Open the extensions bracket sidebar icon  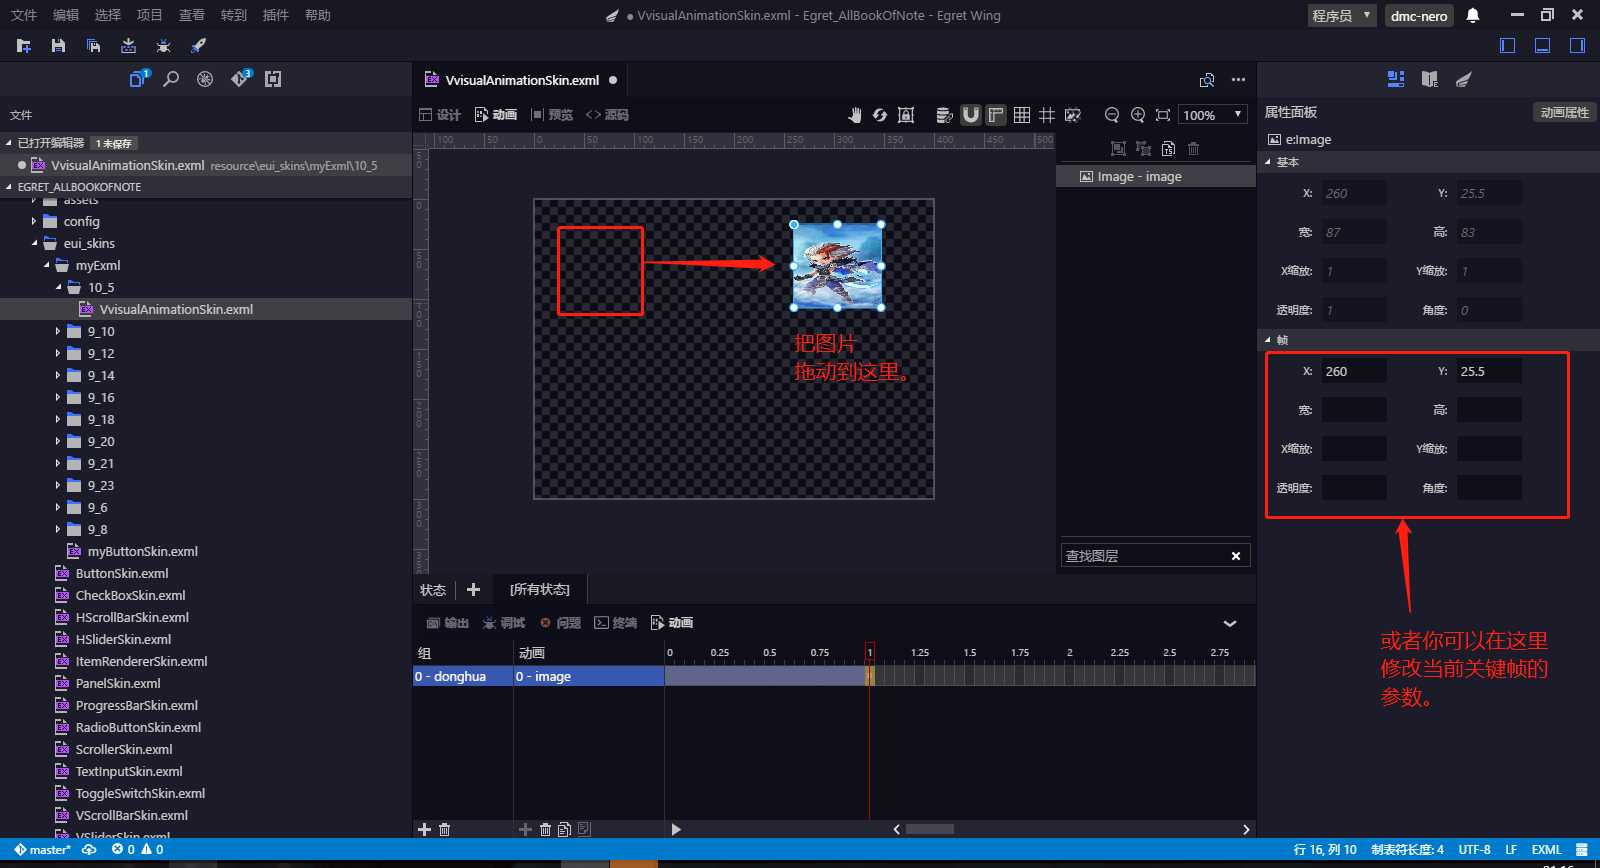point(273,79)
